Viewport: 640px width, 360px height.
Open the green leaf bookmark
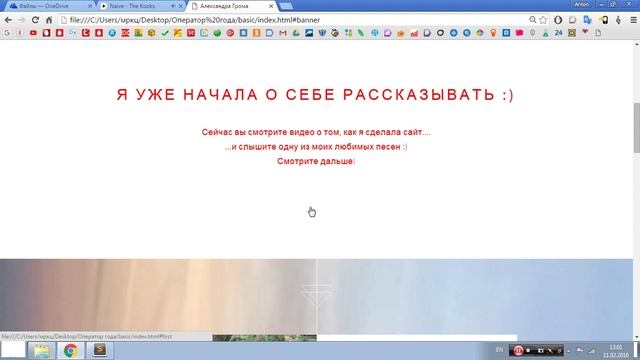[361, 33]
